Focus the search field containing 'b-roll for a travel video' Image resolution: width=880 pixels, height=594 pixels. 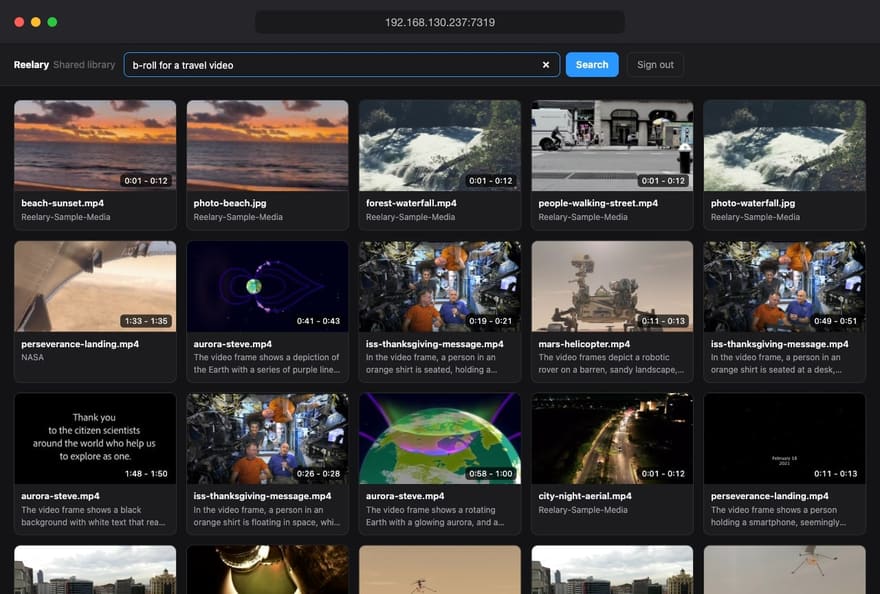point(342,65)
